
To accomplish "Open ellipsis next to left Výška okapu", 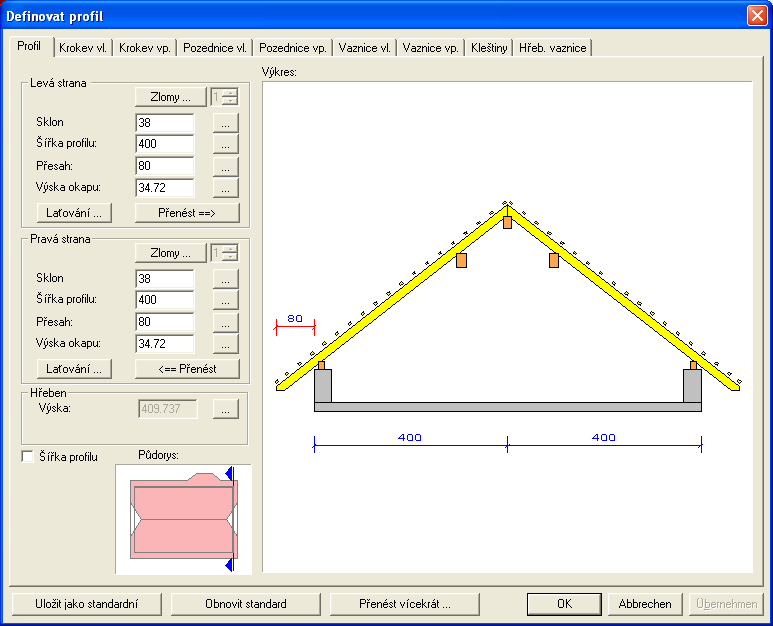I will (x=226, y=188).
